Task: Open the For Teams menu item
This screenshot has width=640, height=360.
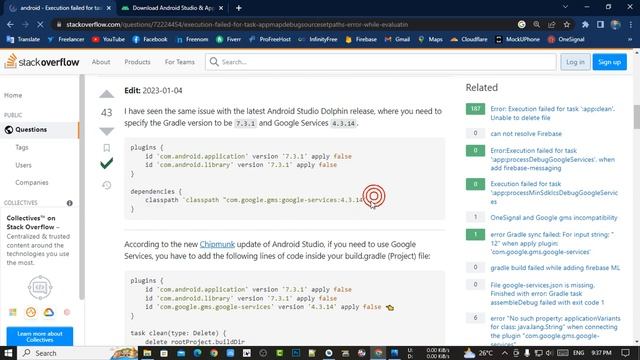Action: coord(180,62)
